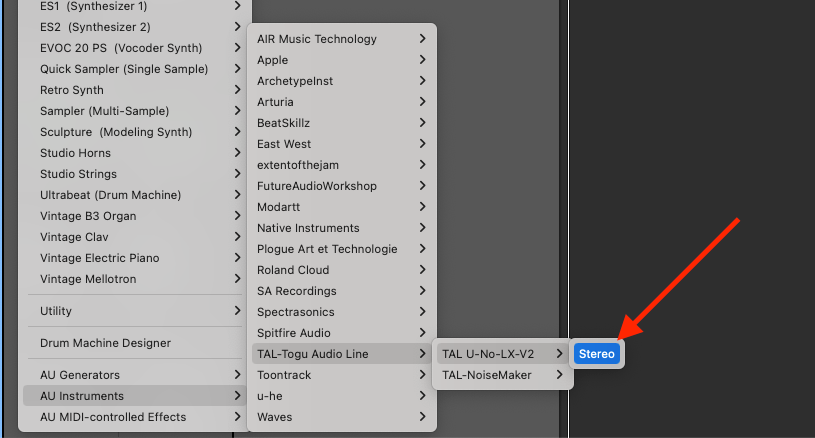Select Drum Machine Designer
The height and width of the screenshot is (438, 815).
pos(135,343)
